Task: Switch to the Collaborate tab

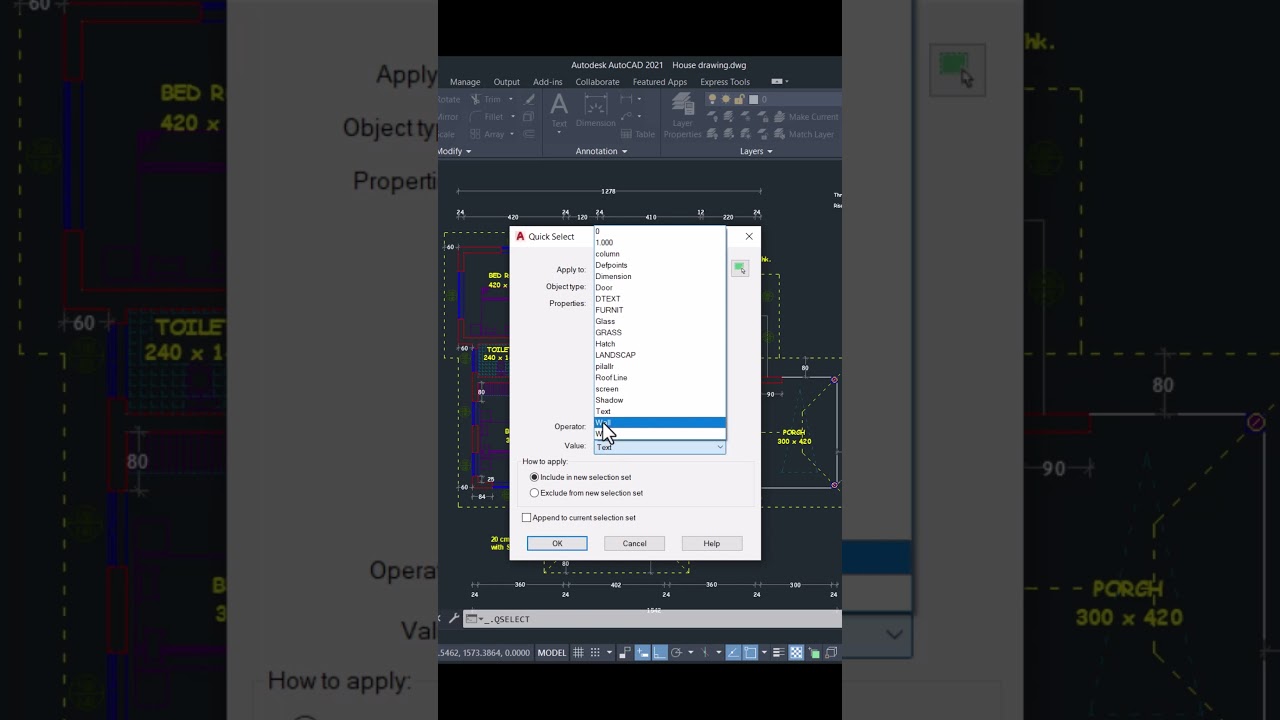Action: coord(597,82)
